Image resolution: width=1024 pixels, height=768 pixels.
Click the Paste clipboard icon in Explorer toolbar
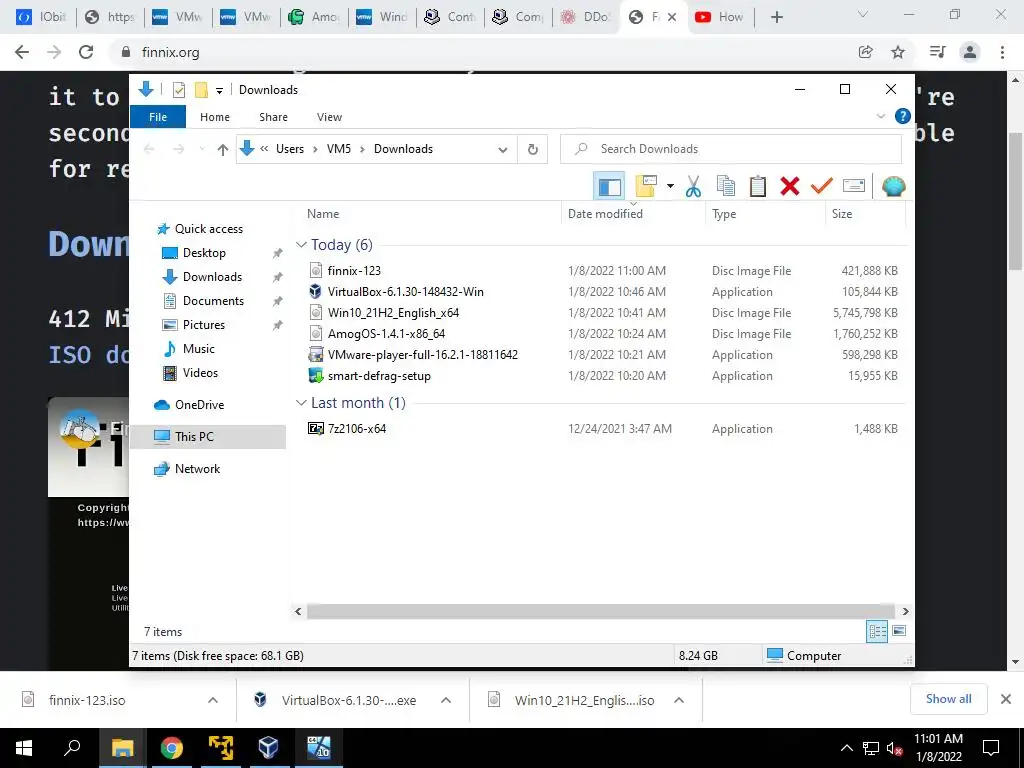click(x=758, y=187)
